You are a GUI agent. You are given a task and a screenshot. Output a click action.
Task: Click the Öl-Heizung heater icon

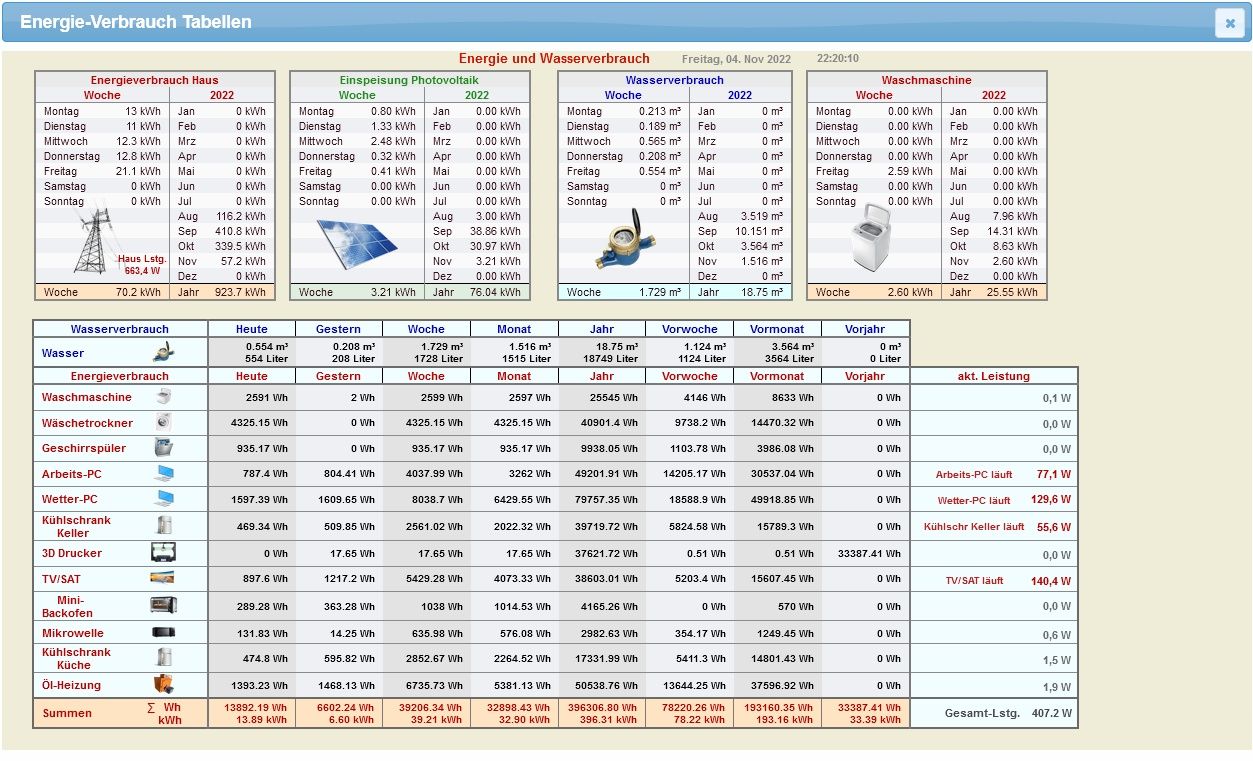coord(163,685)
